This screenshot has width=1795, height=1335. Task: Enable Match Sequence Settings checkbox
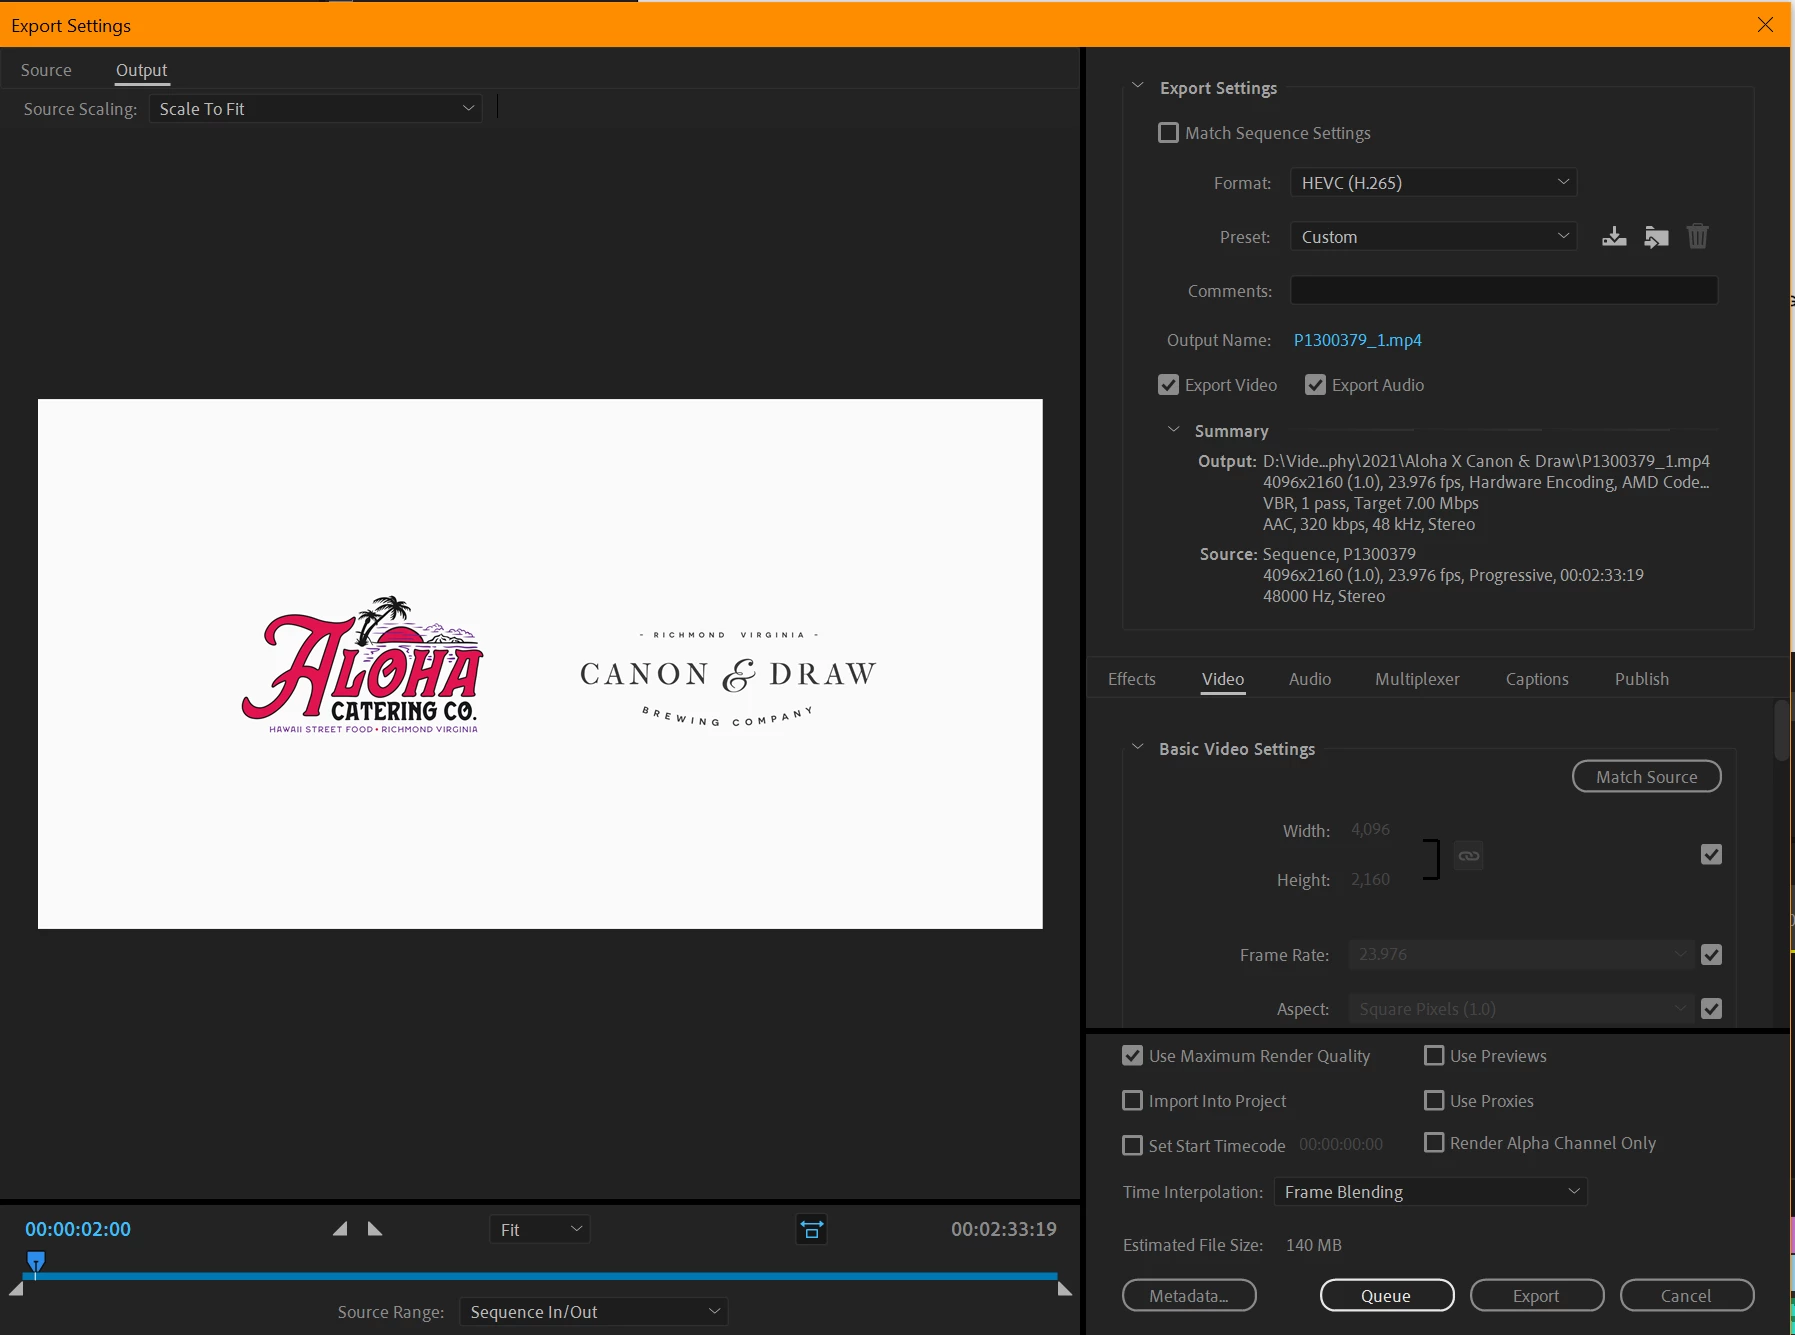click(x=1168, y=133)
